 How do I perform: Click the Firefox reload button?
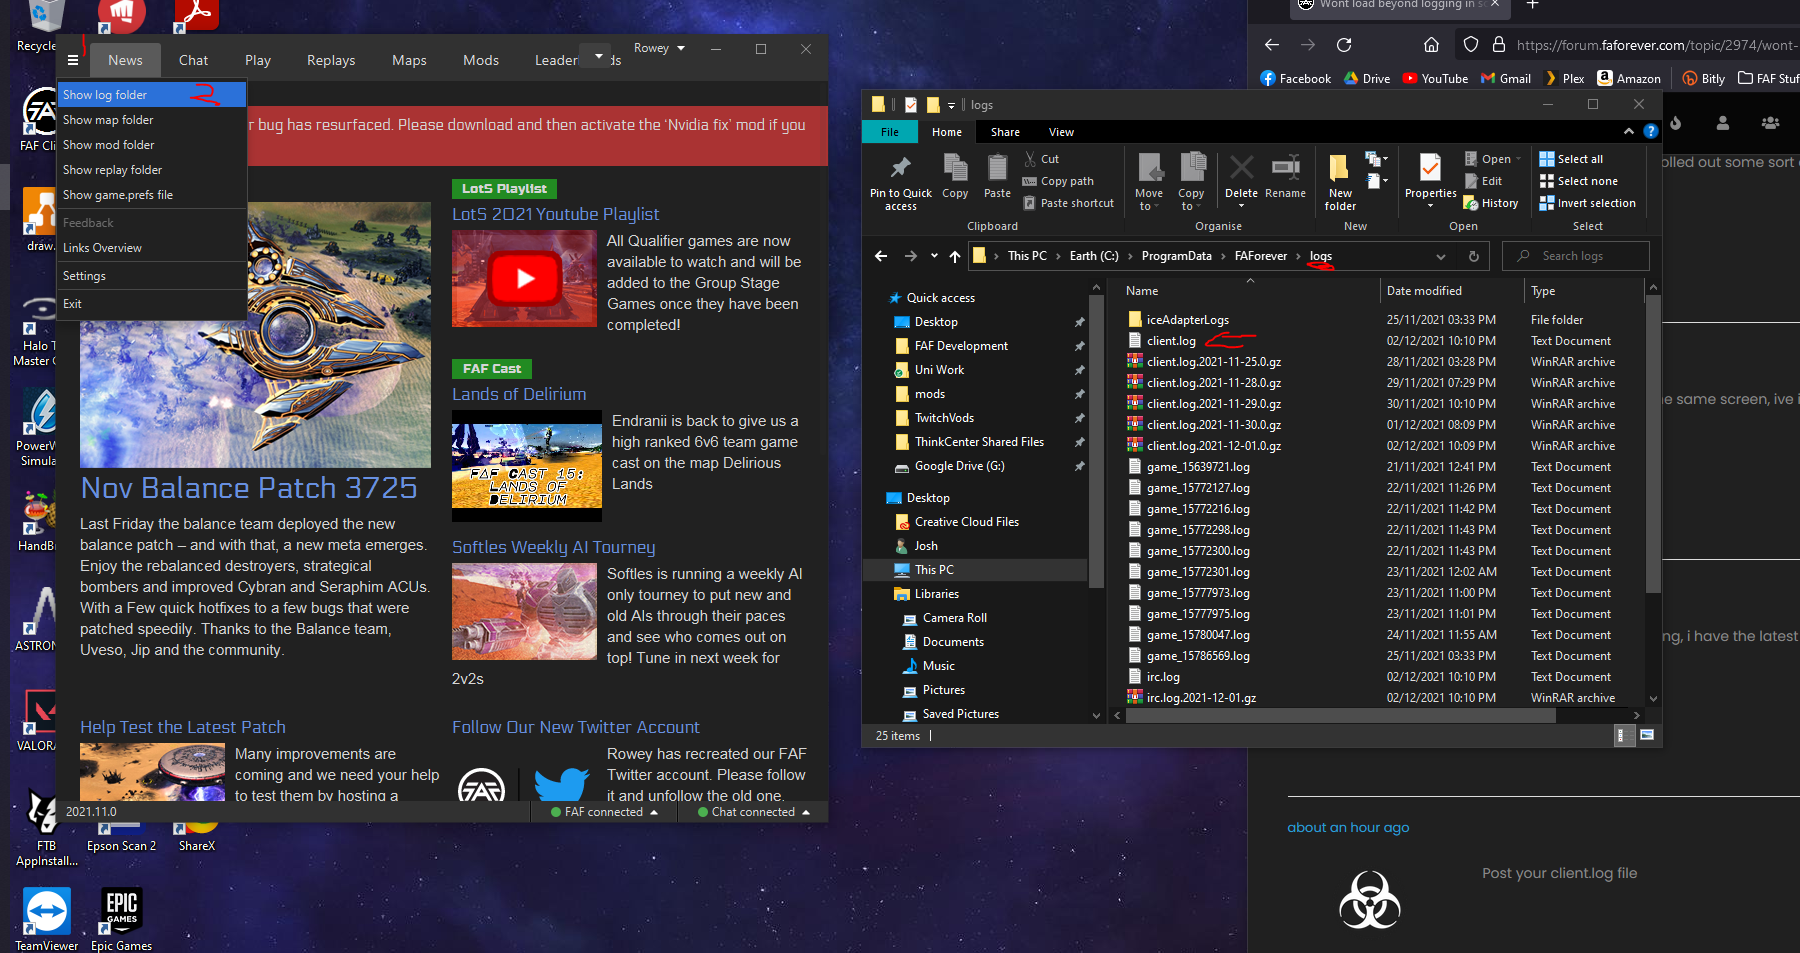(1344, 45)
